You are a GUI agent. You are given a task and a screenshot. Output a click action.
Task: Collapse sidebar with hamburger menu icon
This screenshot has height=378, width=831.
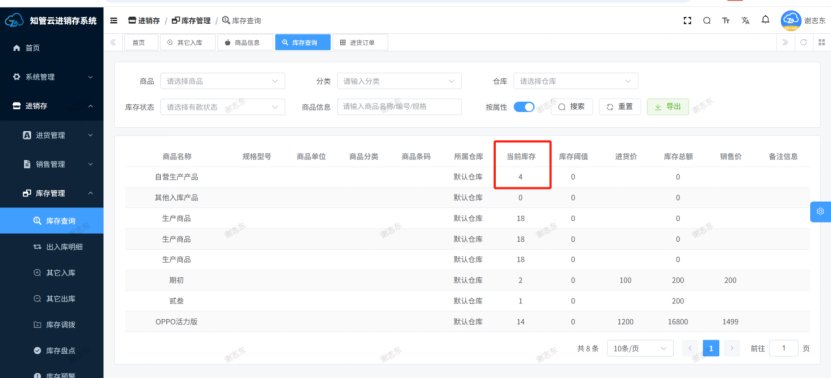[113, 21]
